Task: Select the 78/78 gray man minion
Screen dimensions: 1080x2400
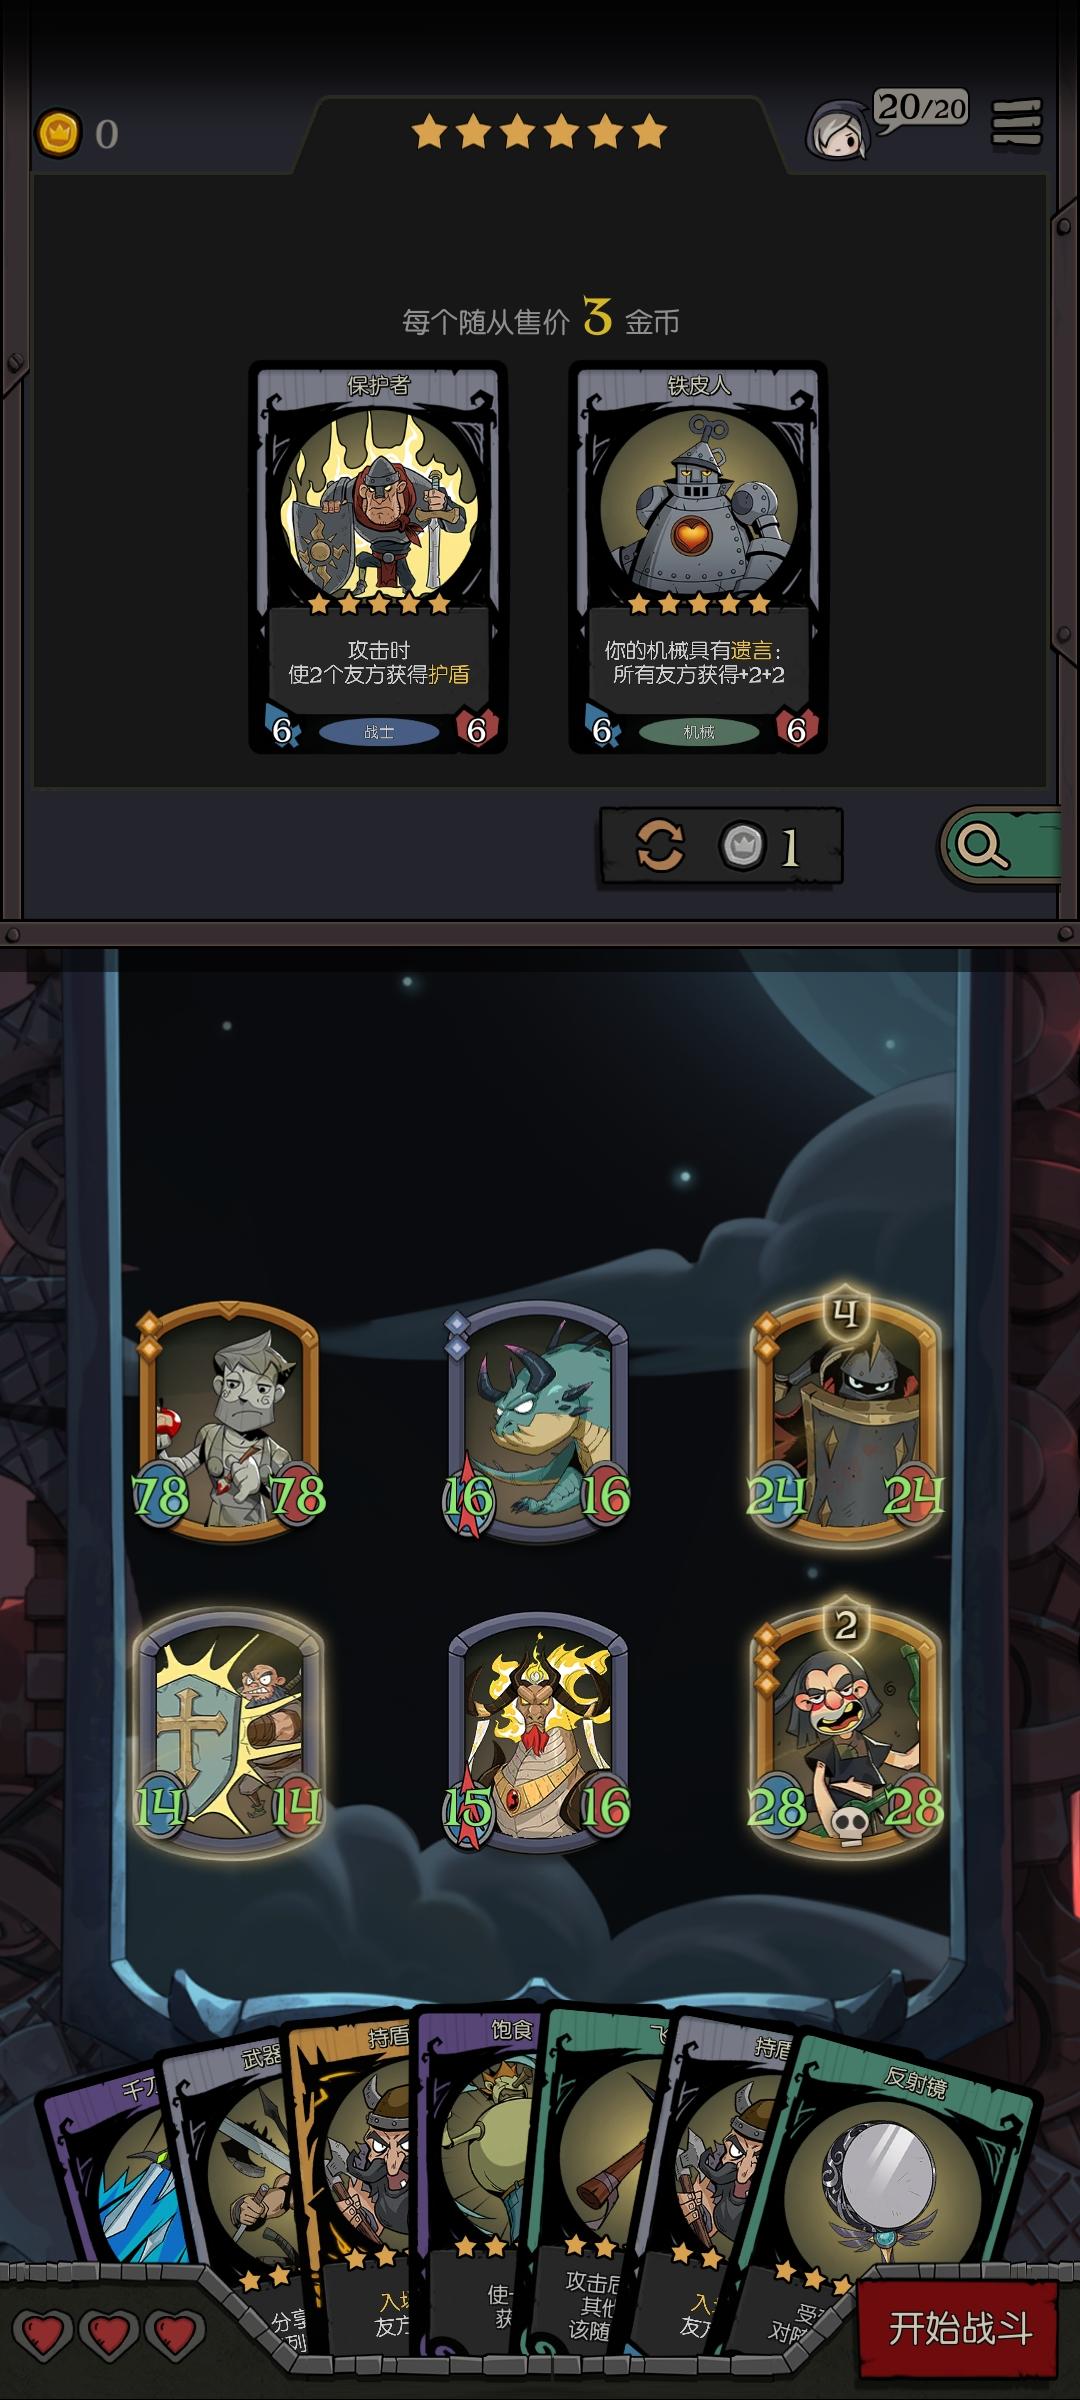Action: pyautogui.click(x=229, y=1421)
